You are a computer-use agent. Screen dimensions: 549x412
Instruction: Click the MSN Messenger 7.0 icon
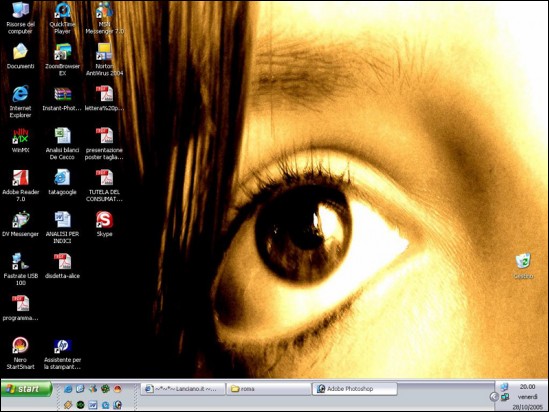(104, 18)
